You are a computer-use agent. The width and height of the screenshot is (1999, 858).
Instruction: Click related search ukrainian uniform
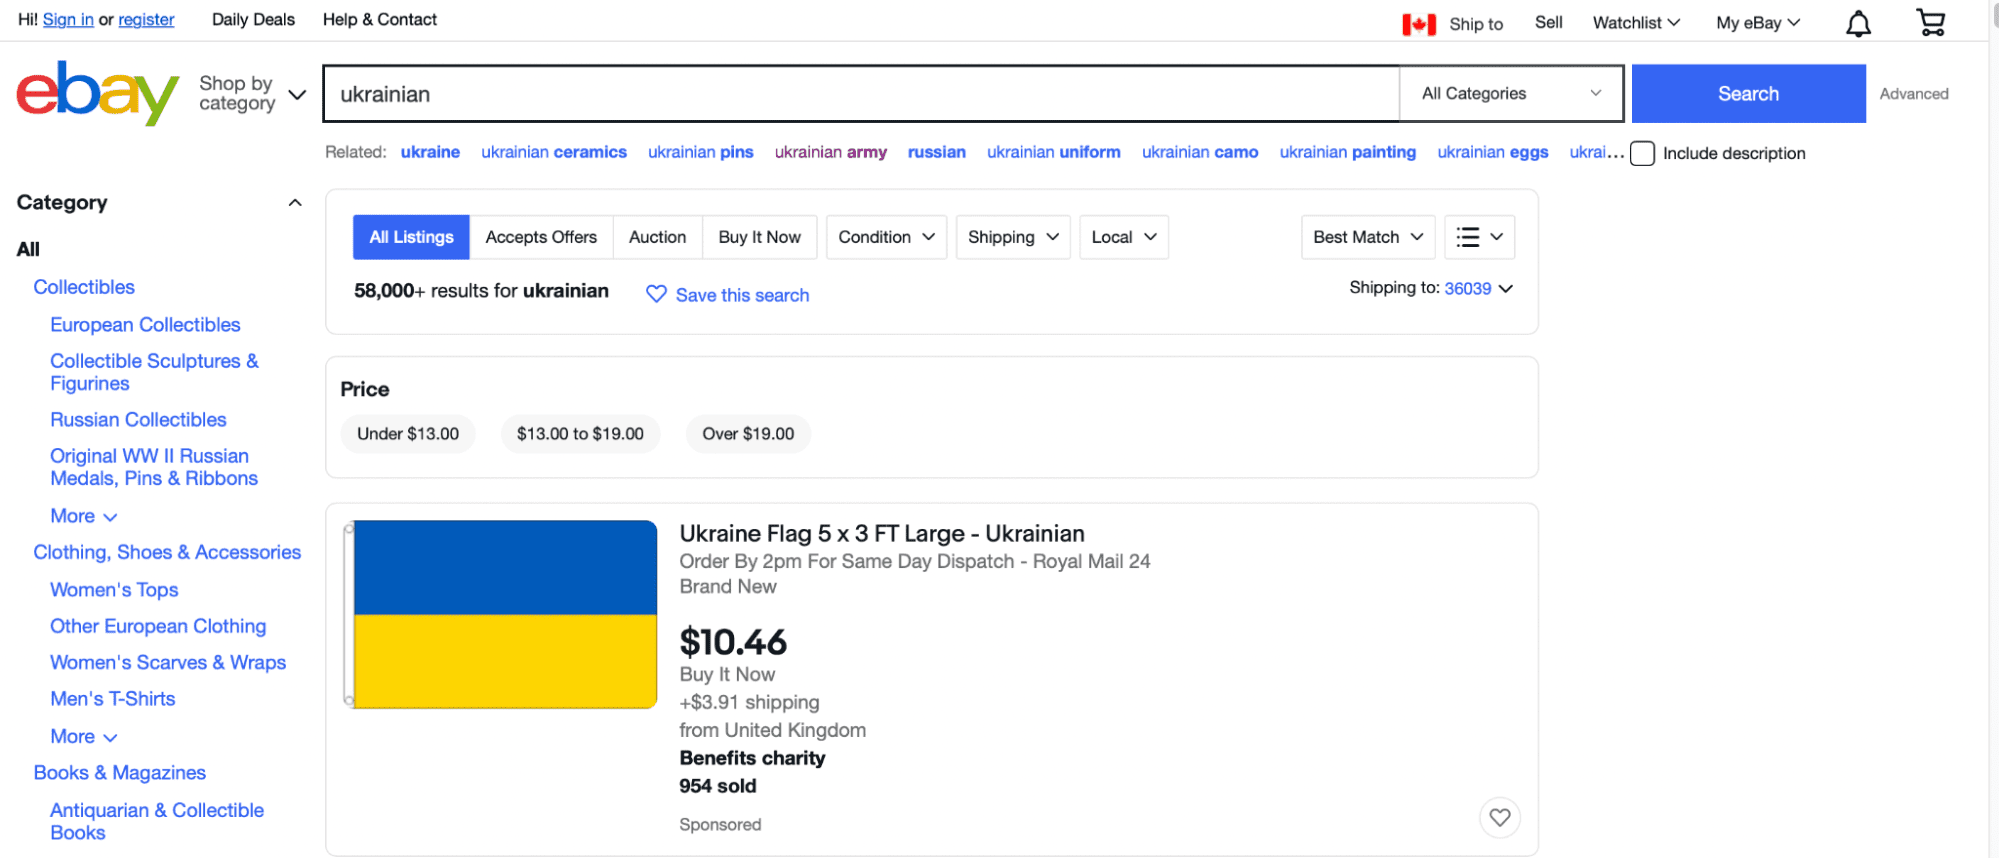1053,151
